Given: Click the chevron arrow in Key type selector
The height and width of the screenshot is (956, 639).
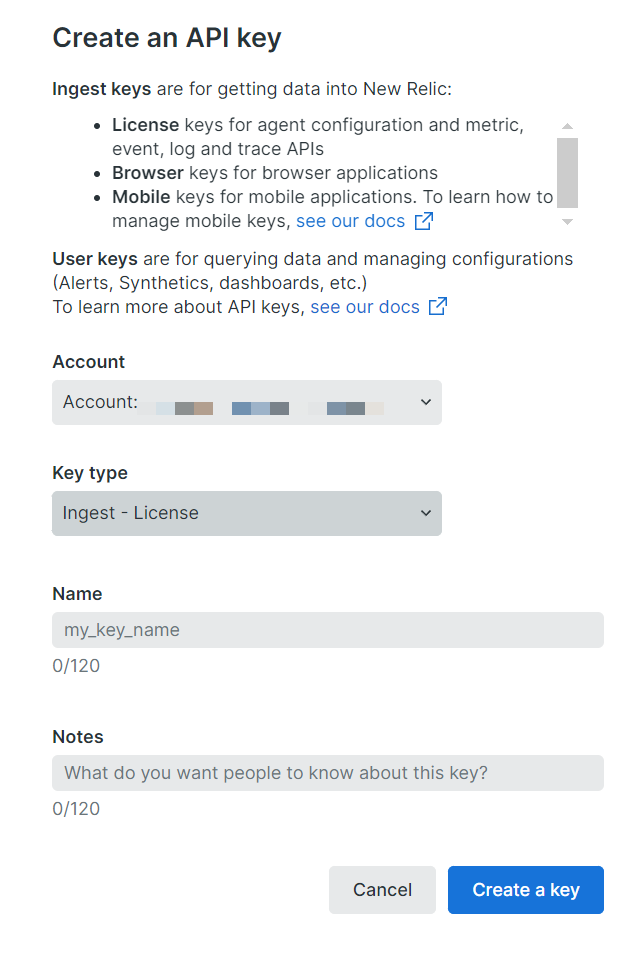Looking at the screenshot, I should pos(425,513).
